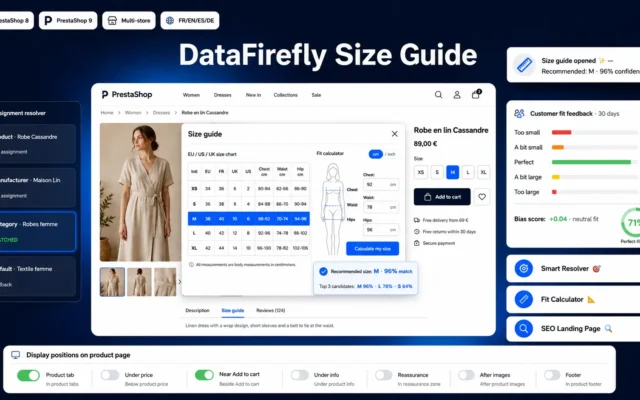Open the Women menu item

[191, 95]
